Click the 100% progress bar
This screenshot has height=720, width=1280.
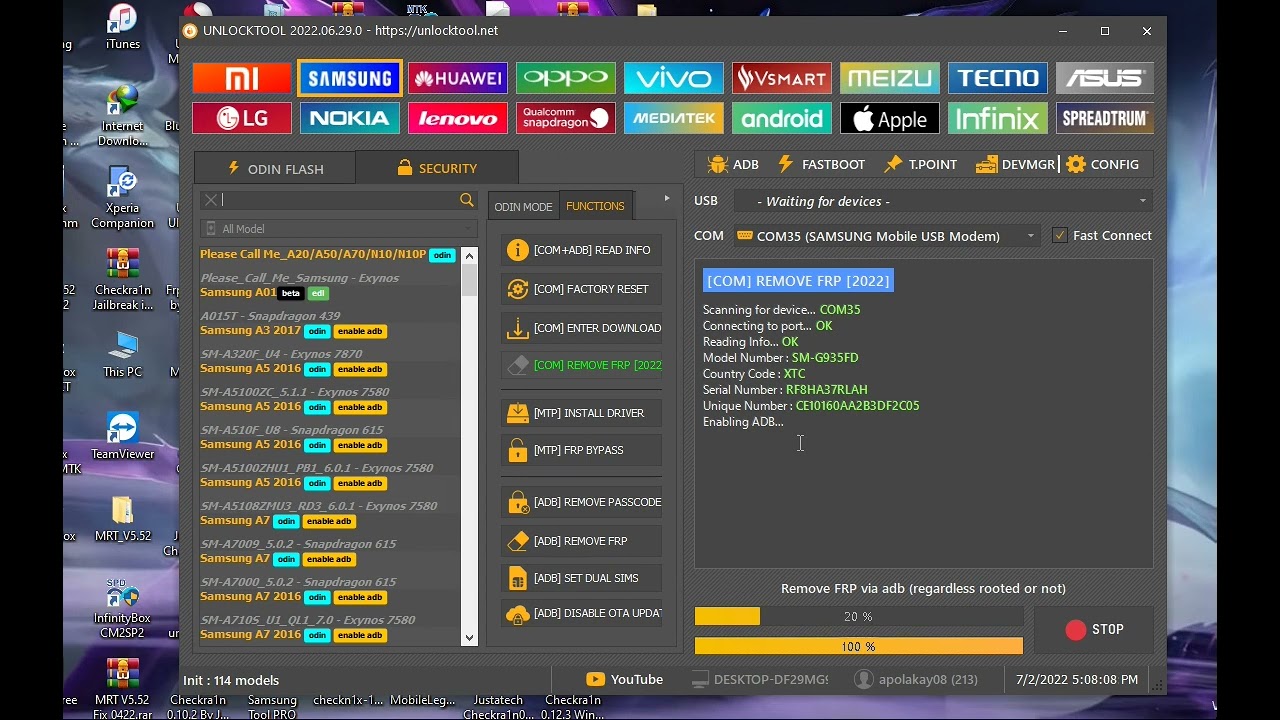point(859,647)
